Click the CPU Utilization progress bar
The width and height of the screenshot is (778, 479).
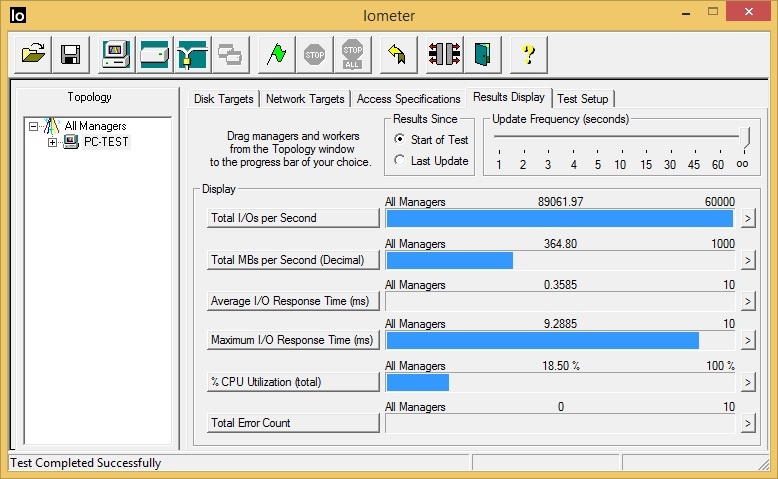(x=560, y=382)
